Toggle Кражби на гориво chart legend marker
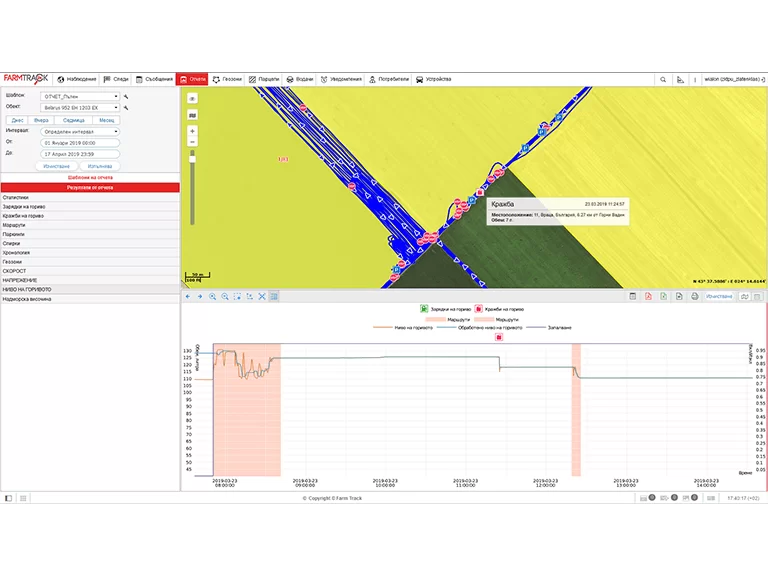 (x=479, y=309)
